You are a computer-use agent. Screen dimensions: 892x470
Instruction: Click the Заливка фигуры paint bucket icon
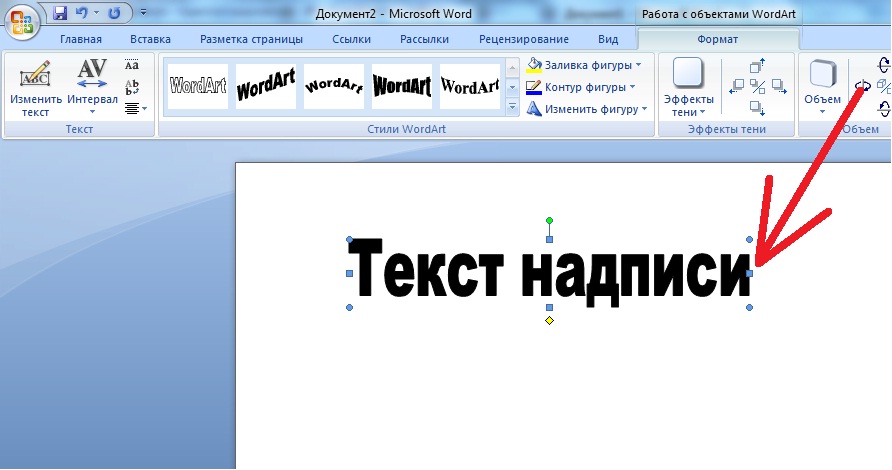click(534, 65)
